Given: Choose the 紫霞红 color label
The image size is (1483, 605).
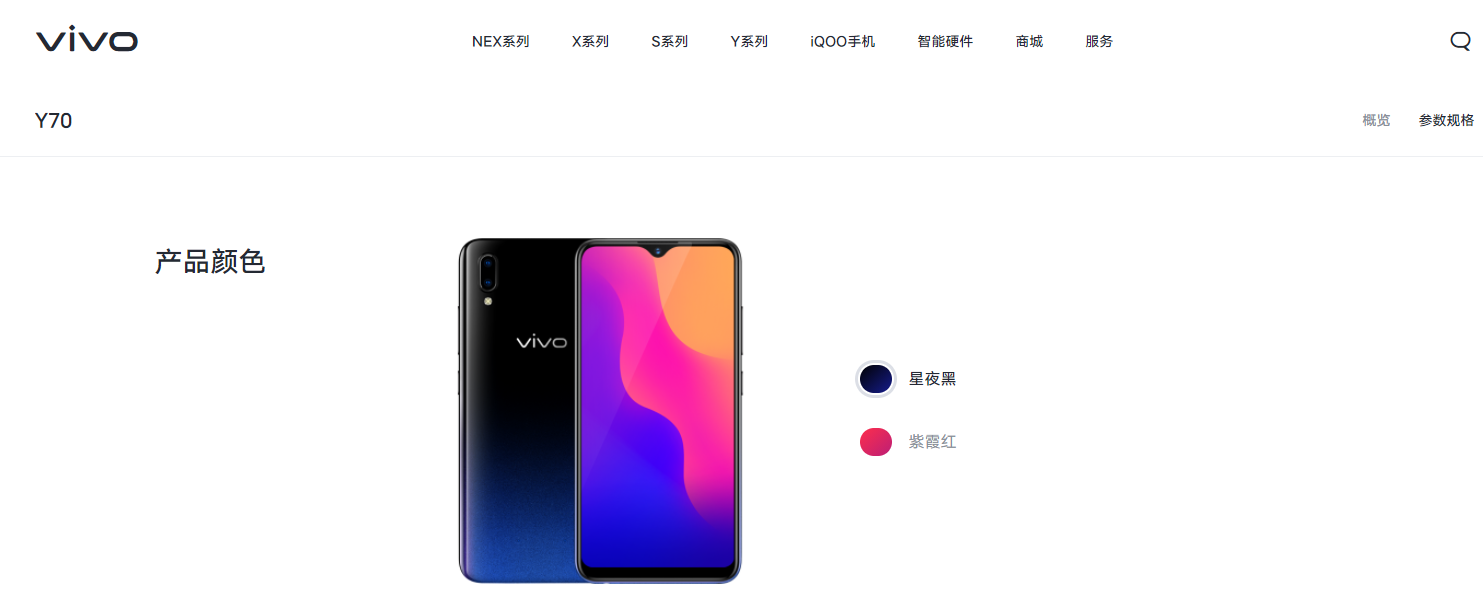Looking at the screenshot, I should click(x=932, y=441).
